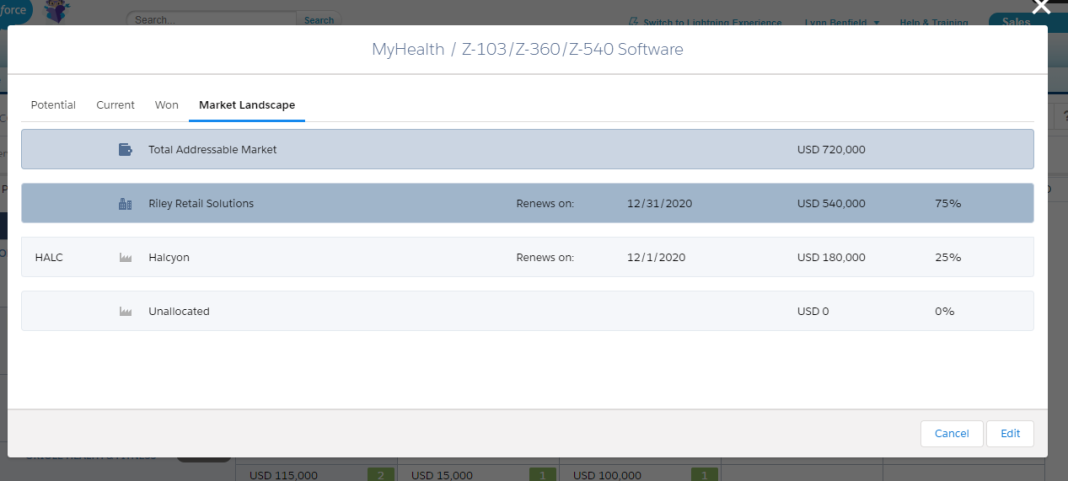This screenshot has width=1068, height=481.
Task: Click the background USD 15,000 cell
Action: 442,476
